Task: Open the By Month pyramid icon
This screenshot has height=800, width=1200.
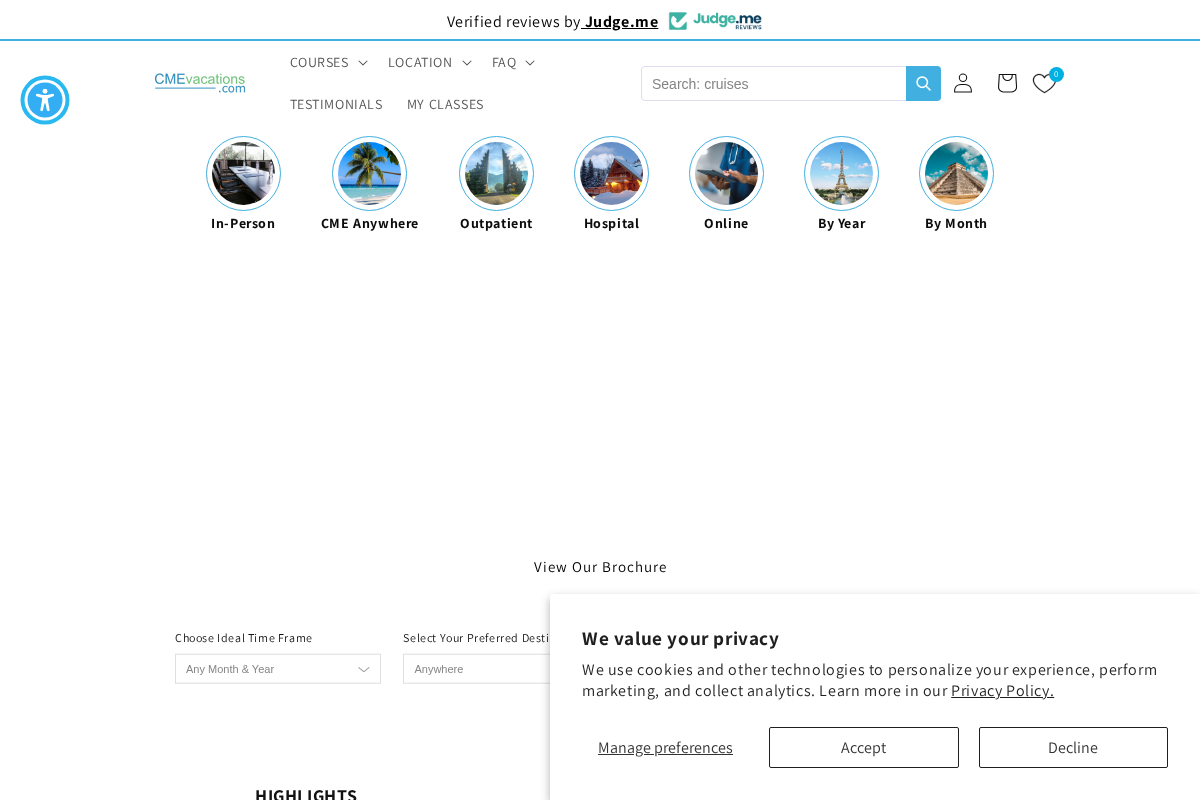Action: pyautogui.click(x=956, y=173)
